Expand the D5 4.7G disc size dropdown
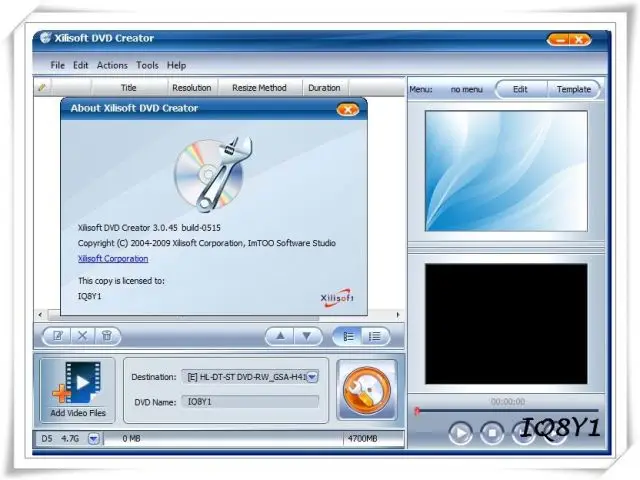 click(93, 439)
